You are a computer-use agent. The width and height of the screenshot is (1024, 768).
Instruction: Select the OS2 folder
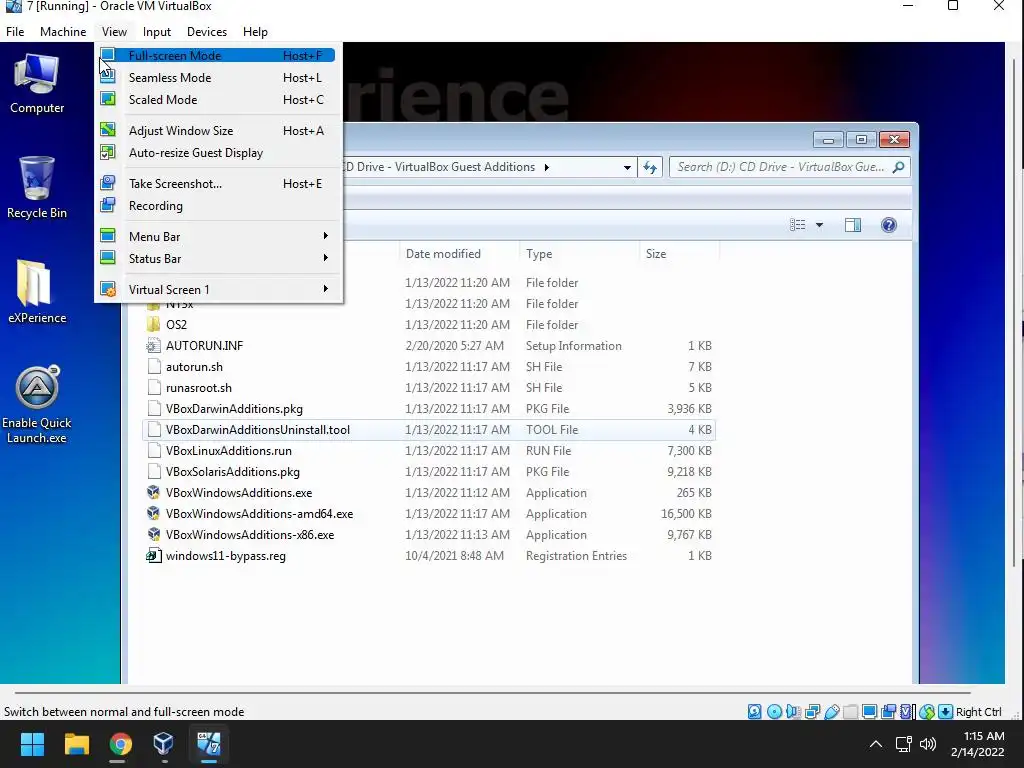point(428,325)
